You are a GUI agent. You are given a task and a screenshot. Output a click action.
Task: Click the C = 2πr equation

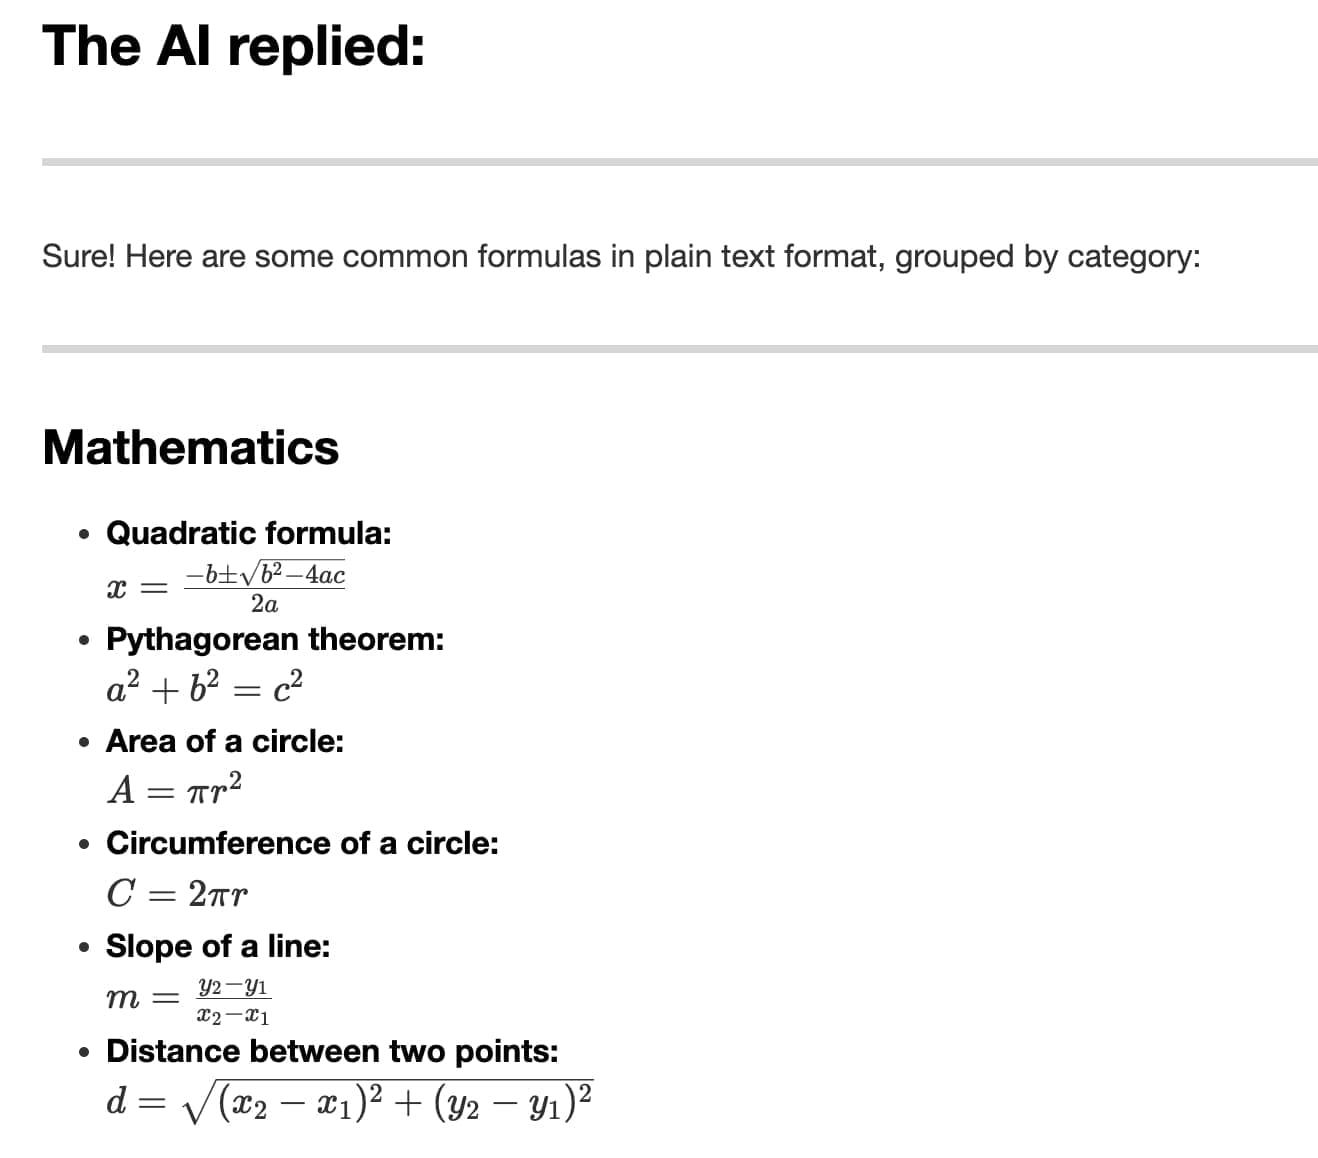177,893
